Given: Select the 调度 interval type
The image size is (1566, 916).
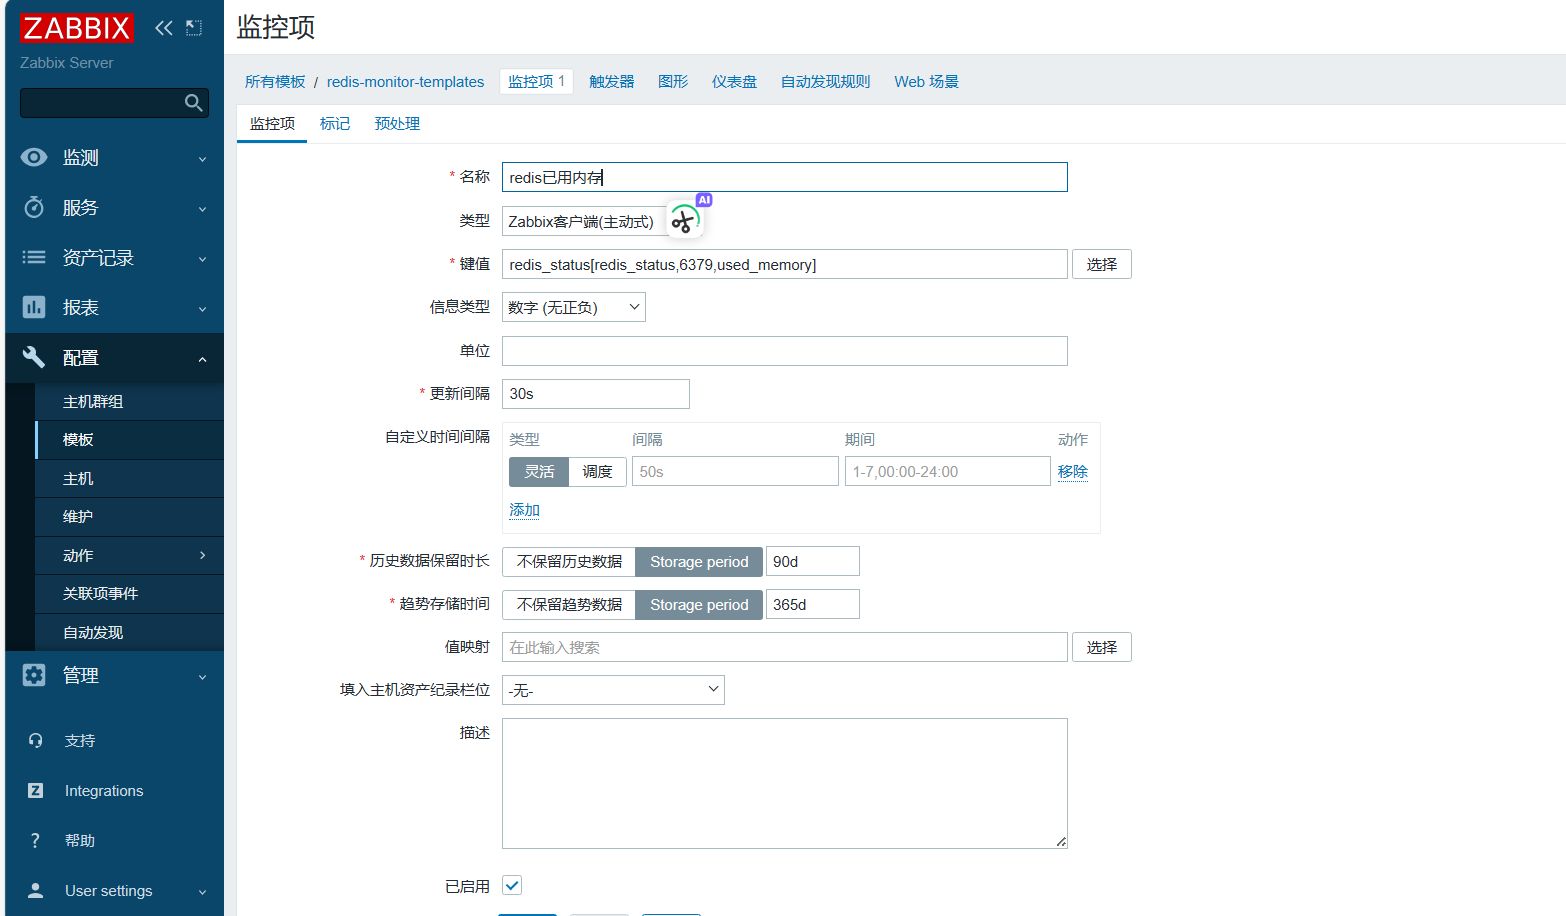Looking at the screenshot, I should (598, 472).
